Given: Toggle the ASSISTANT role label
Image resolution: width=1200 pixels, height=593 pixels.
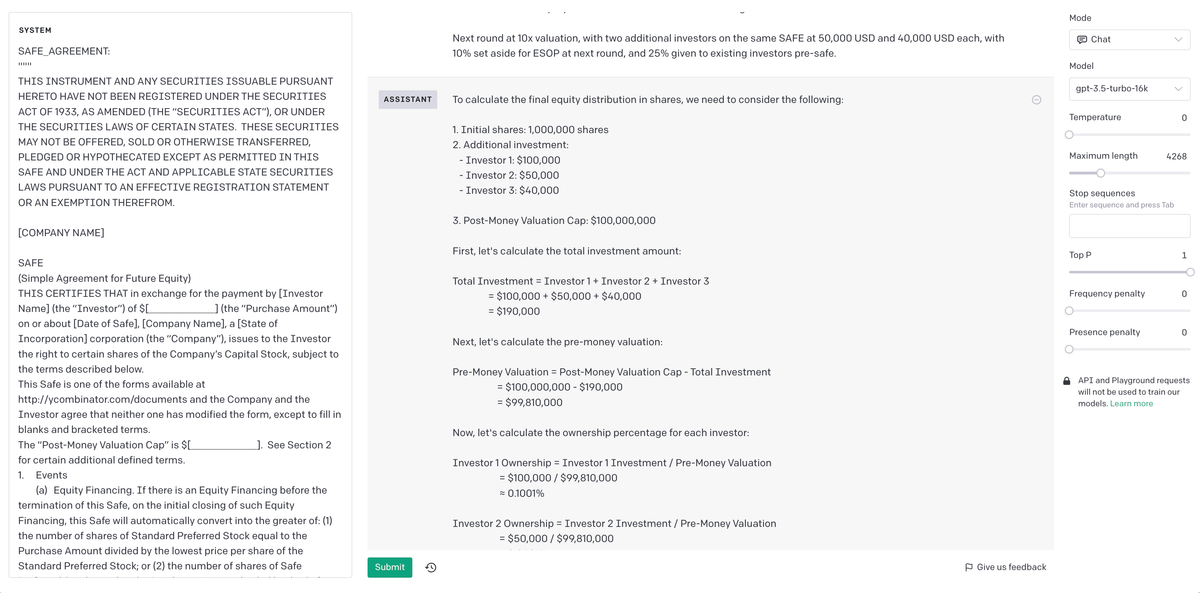Looking at the screenshot, I should (408, 100).
